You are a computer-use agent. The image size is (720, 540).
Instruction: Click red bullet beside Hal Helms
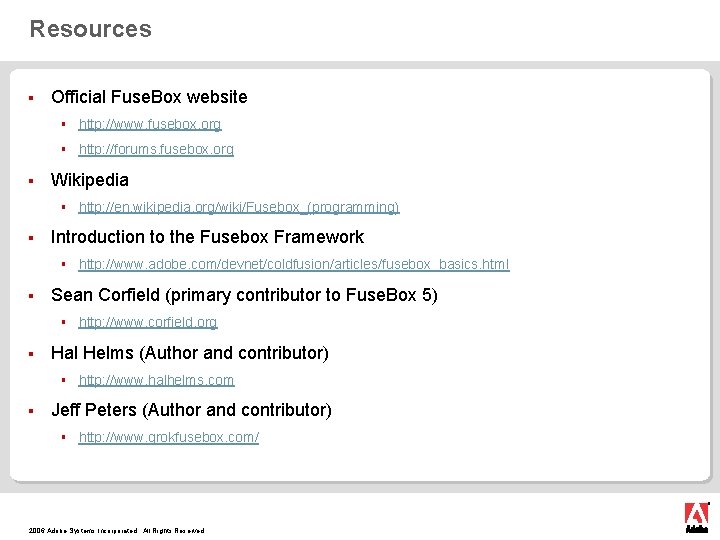pyautogui.click(x=31, y=354)
